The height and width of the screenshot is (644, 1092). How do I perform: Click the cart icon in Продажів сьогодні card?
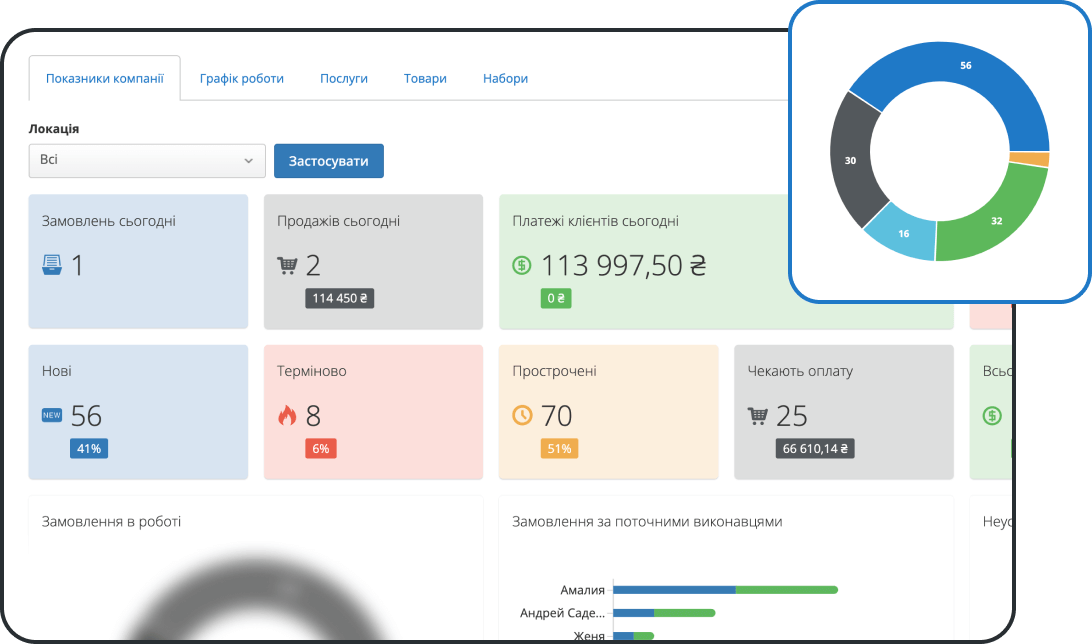(287, 265)
